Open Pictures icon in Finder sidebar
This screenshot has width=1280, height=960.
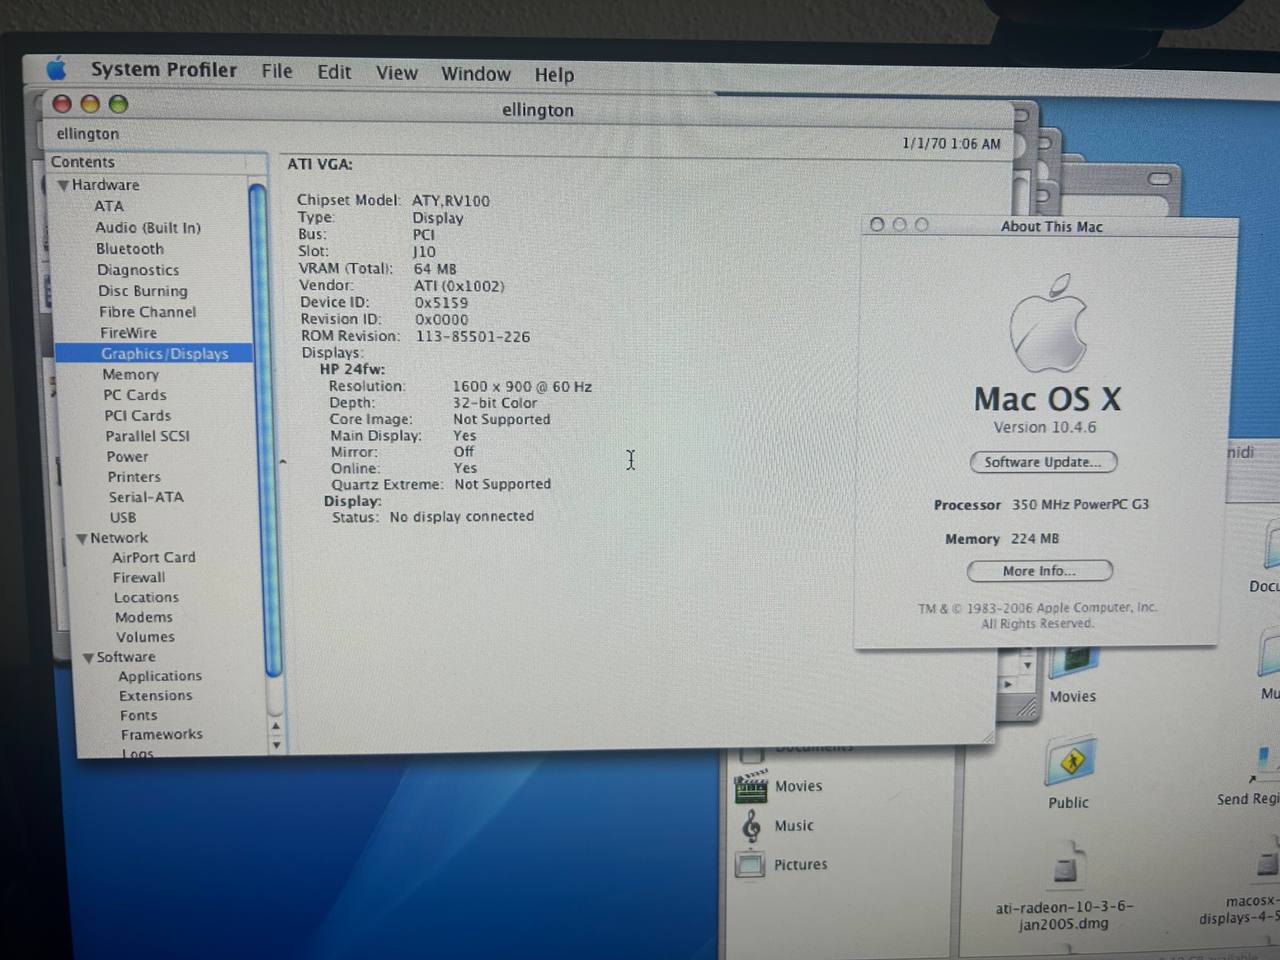750,864
